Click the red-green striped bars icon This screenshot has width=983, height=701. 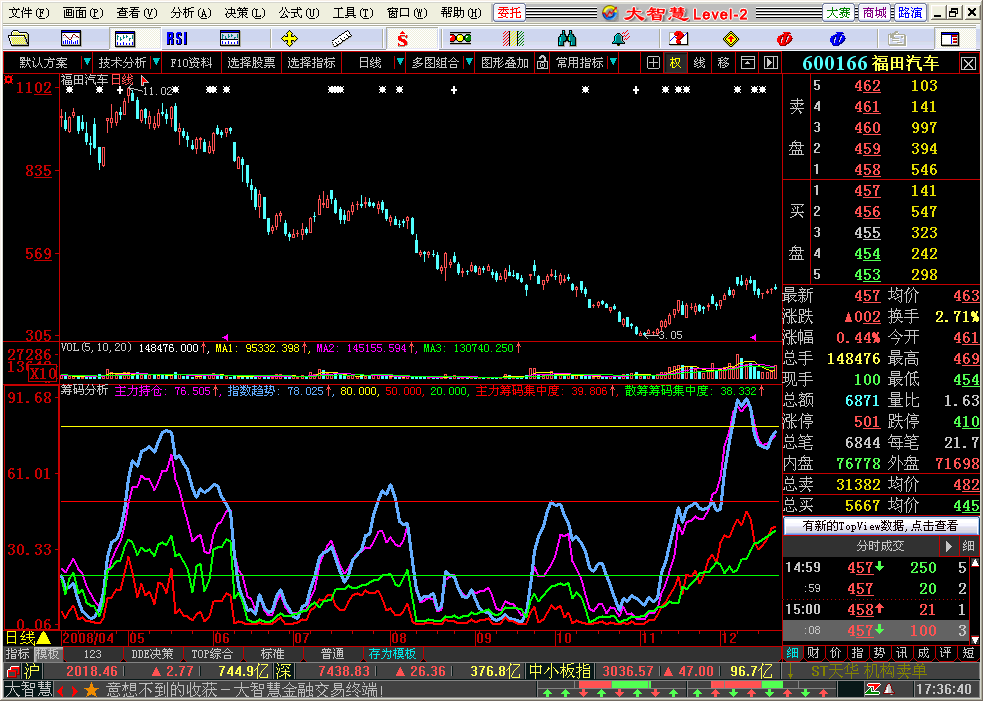513,39
